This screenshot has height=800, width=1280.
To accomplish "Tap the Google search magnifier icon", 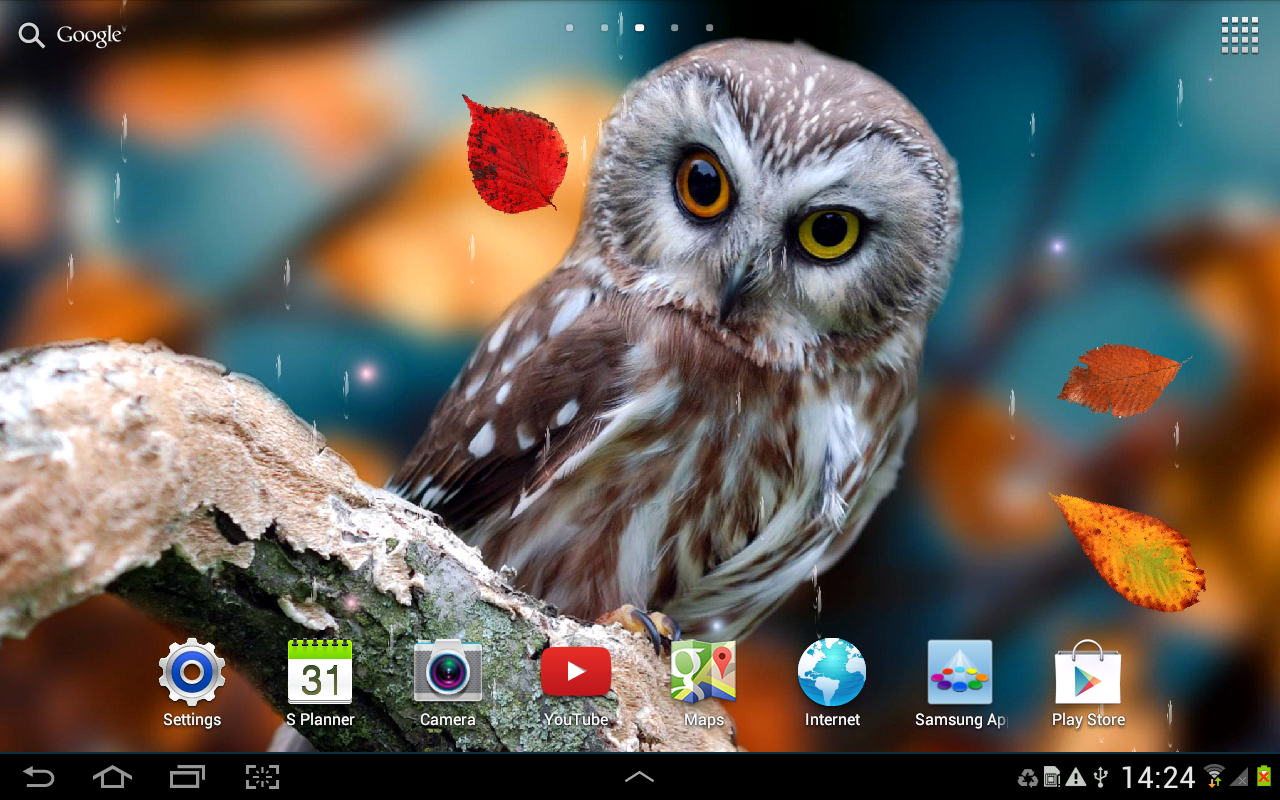I will [x=31, y=36].
